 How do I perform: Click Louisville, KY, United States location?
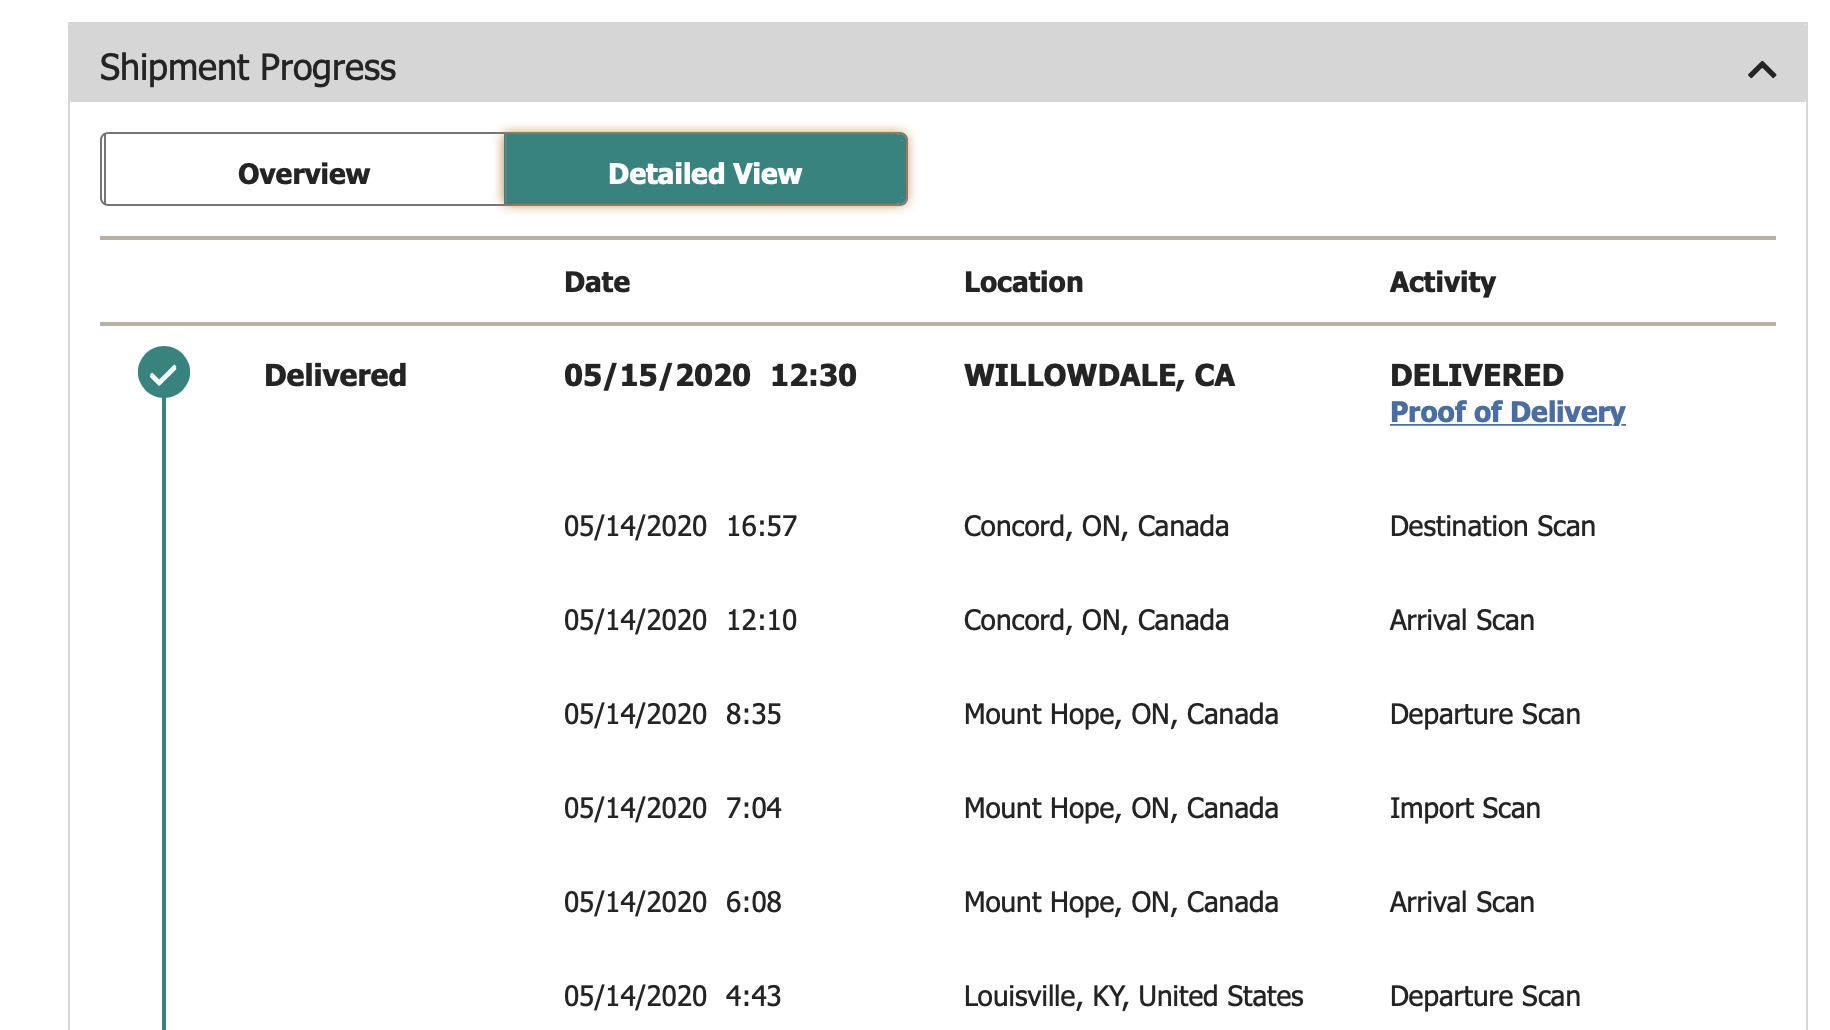coord(1133,996)
